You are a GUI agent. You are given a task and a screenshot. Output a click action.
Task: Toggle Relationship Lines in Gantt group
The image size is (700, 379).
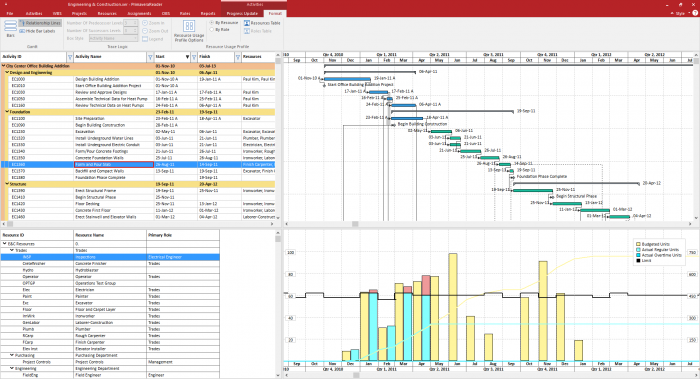tap(40, 23)
